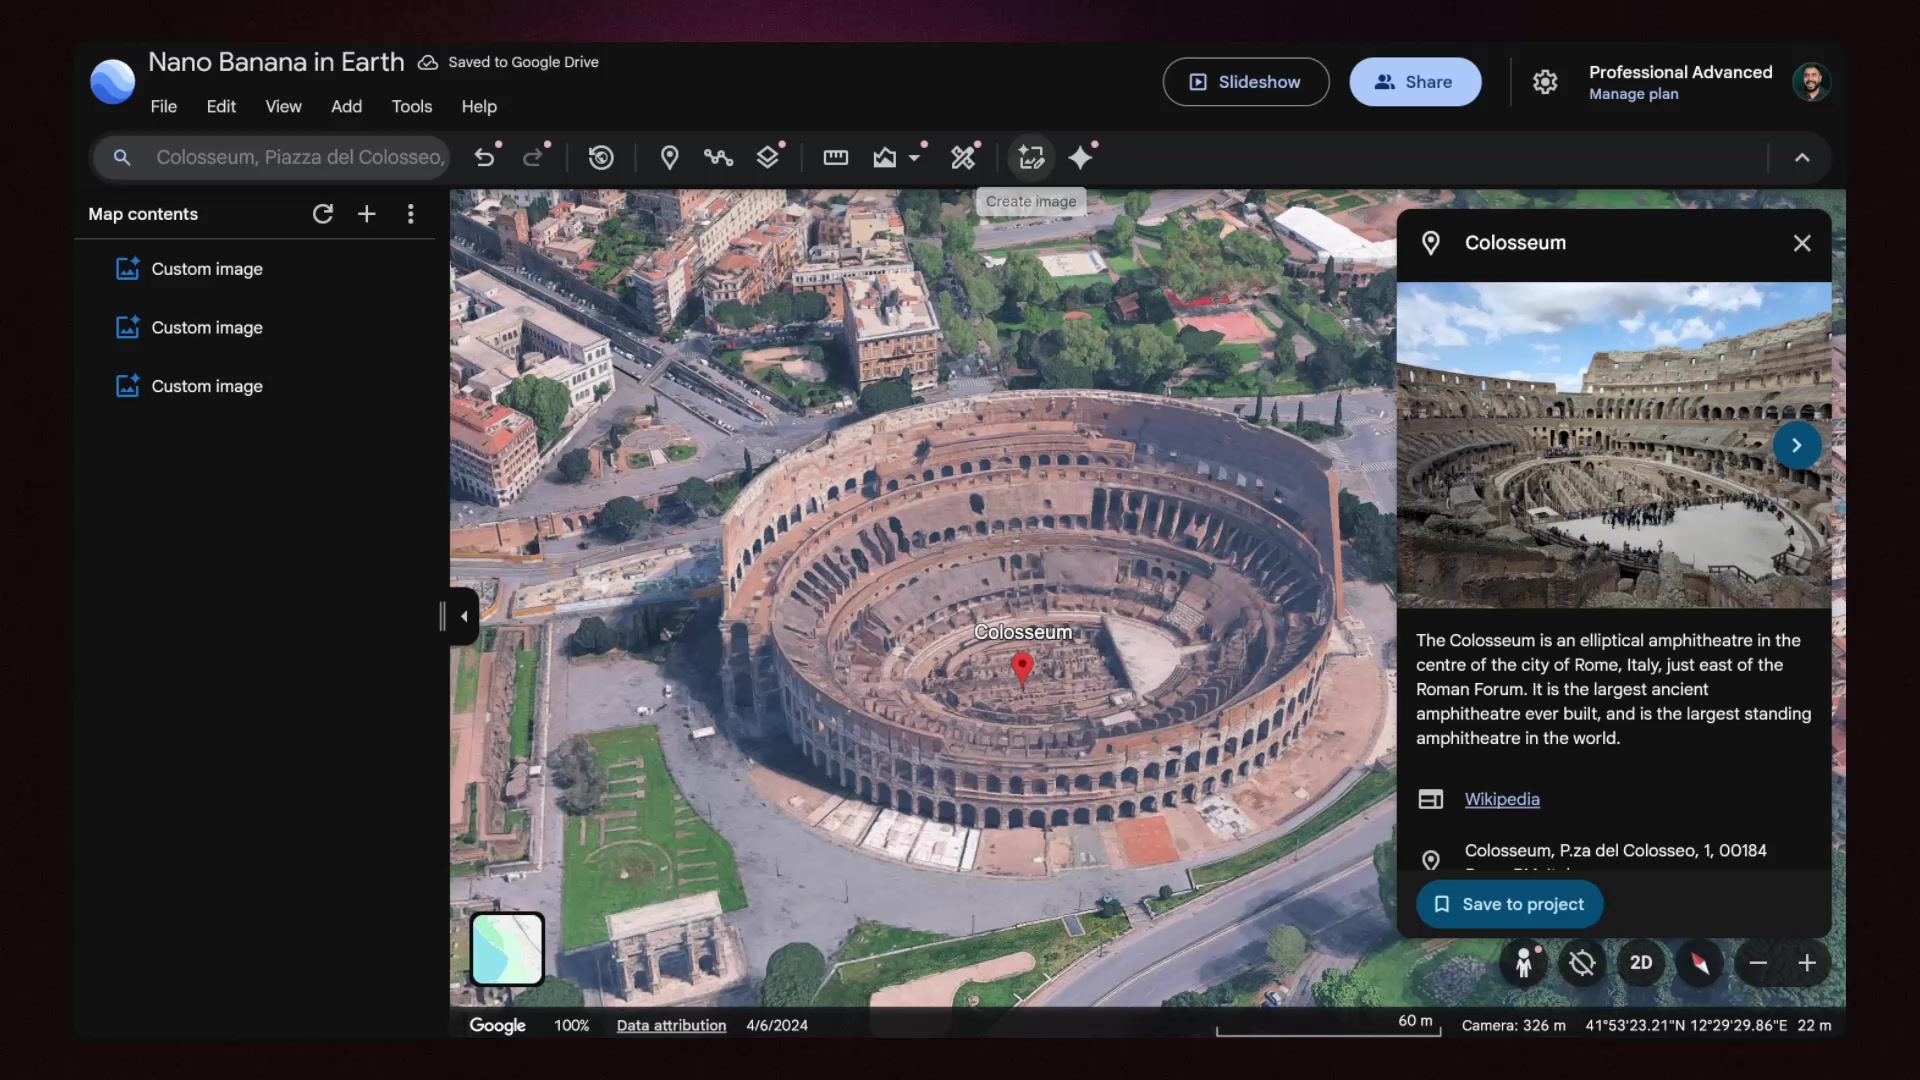1920x1080 pixels.
Task: Select the Add placemark pin tool
Action: (670, 157)
